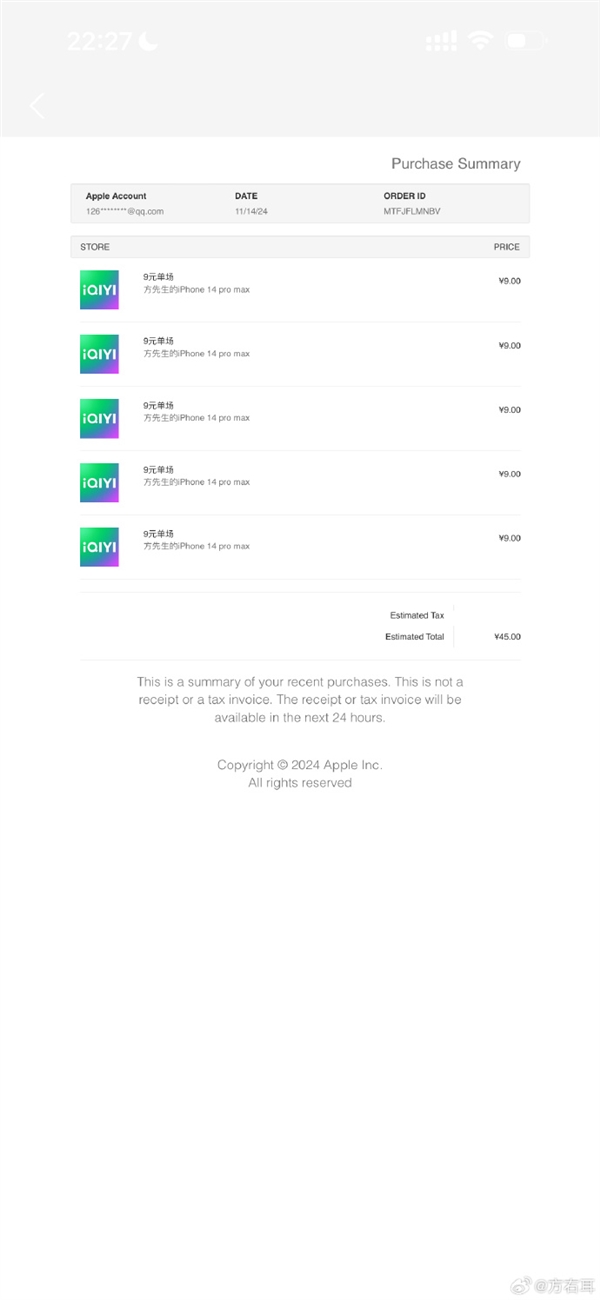Tap the 22:27 clock in status bar
The height and width of the screenshot is (1300, 600).
click(x=100, y=41)
